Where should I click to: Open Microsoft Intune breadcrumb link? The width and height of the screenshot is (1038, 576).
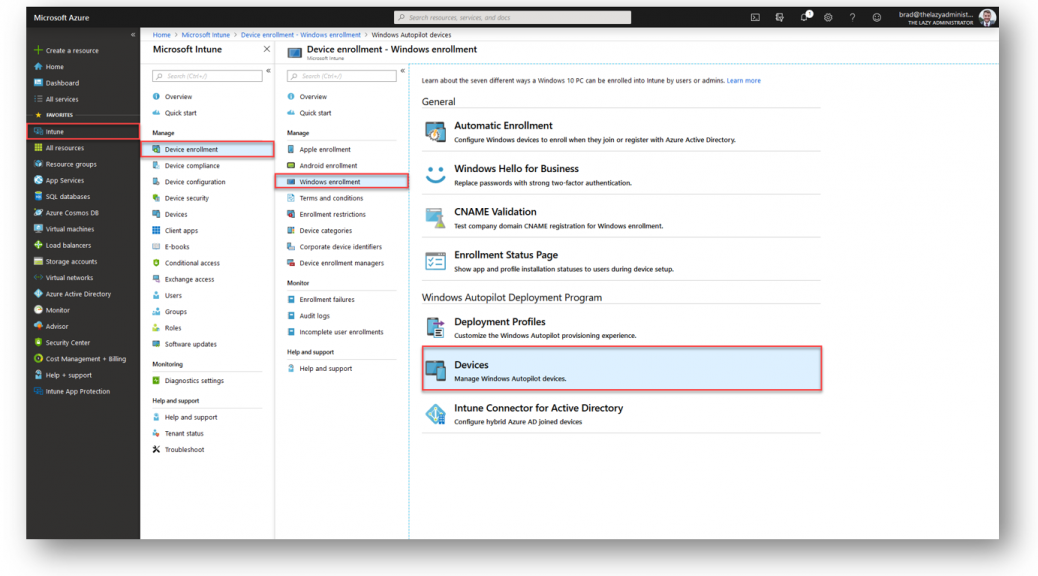(x=206, y=35)
